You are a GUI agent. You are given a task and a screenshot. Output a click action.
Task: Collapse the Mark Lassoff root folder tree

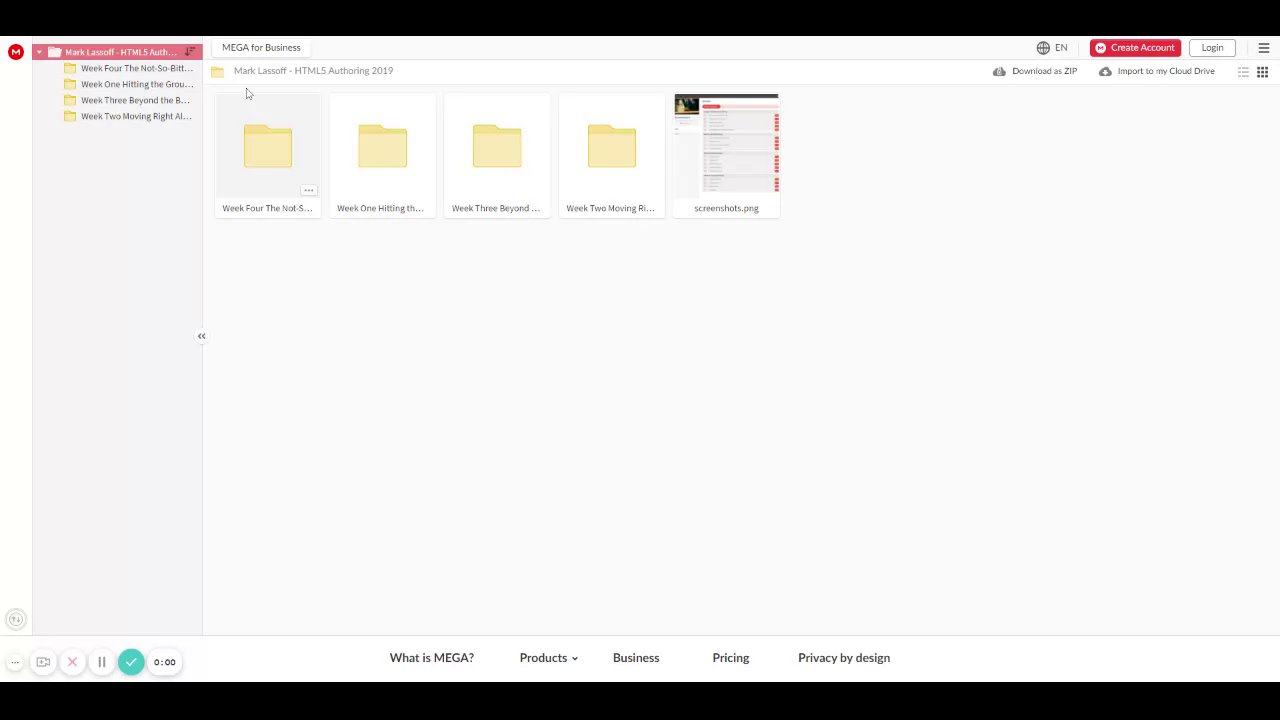[39, 52]
